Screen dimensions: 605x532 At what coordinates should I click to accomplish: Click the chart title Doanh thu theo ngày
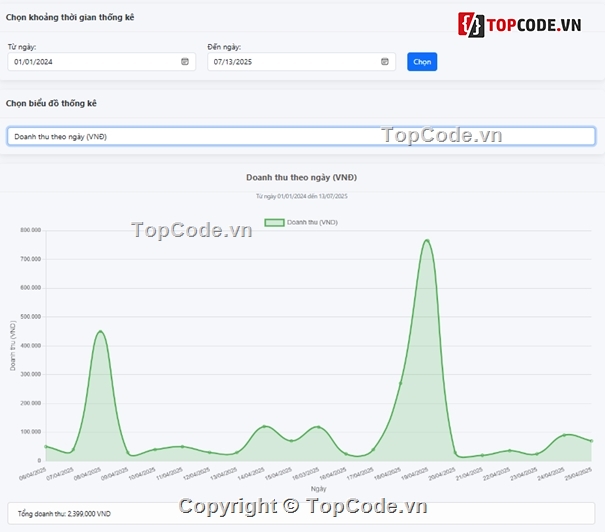click(301, 177)
